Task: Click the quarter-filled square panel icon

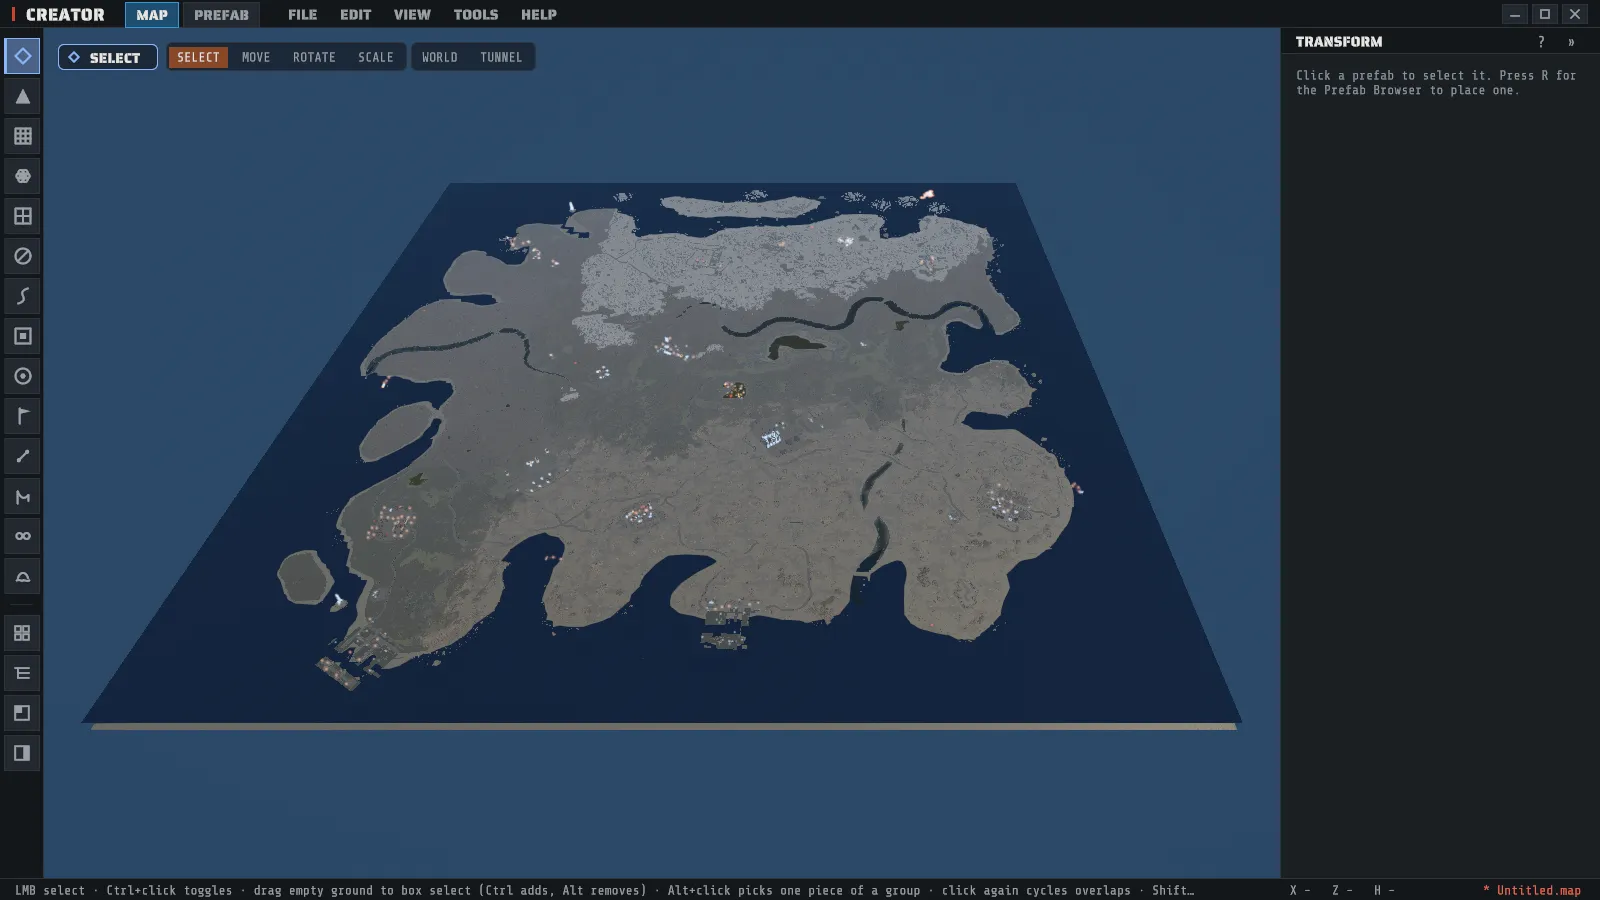Action: point(22,713)
